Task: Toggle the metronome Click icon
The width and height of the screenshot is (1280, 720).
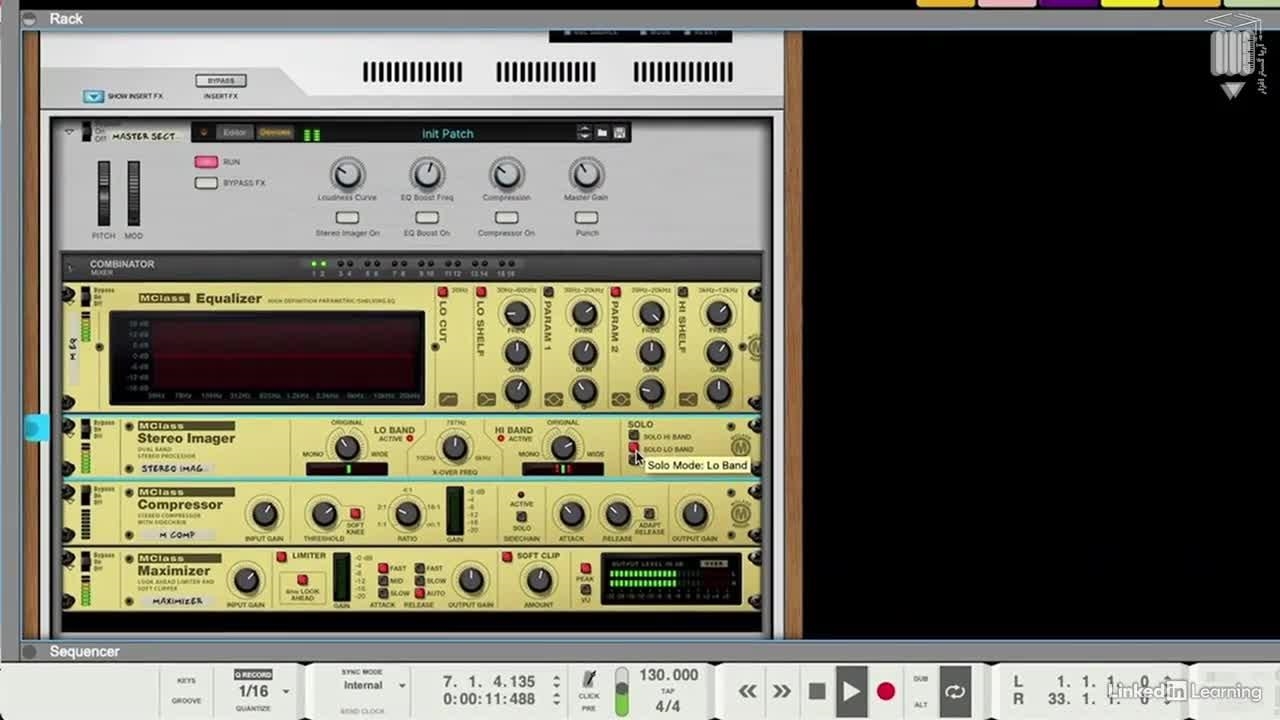Action: click(589, 679)
